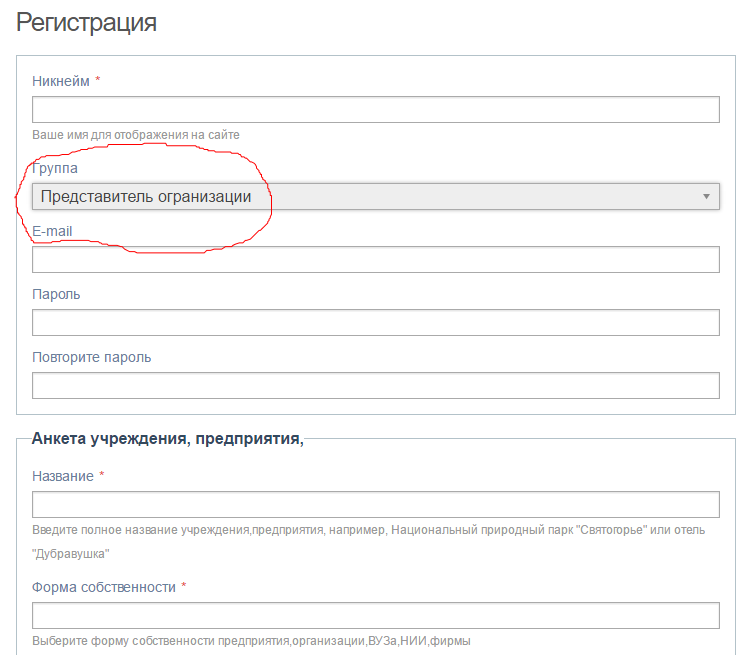Click the Регистрация heading

(86, 23)
